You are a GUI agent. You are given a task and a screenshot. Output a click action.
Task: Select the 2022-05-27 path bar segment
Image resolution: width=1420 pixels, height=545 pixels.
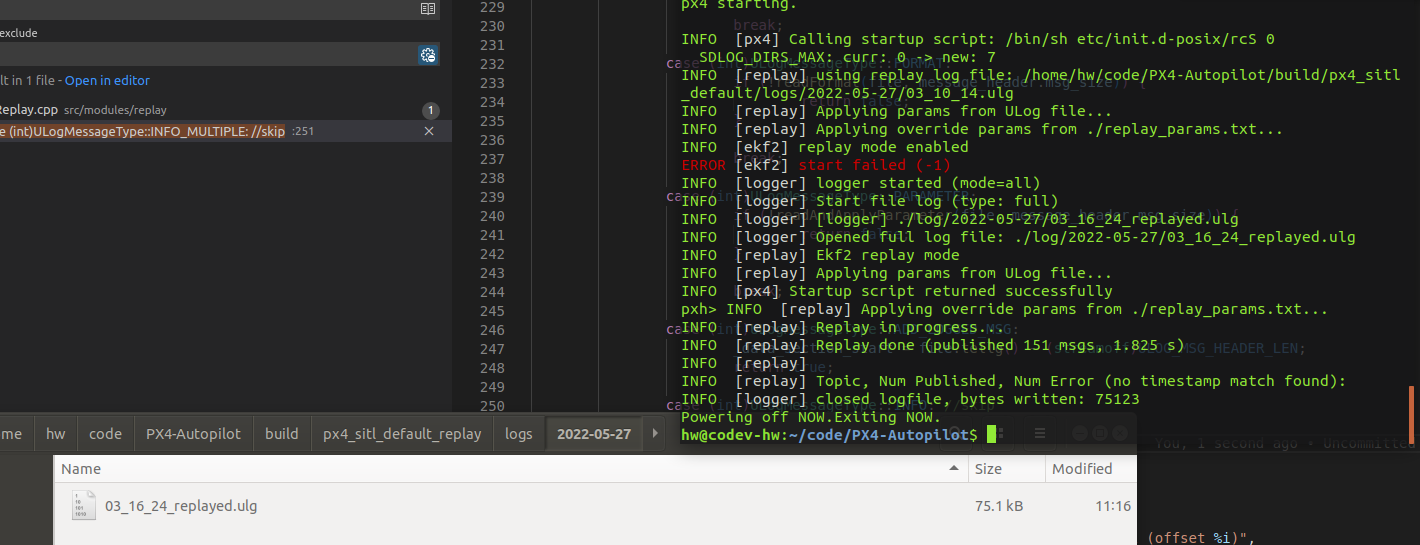pos(594,433)
